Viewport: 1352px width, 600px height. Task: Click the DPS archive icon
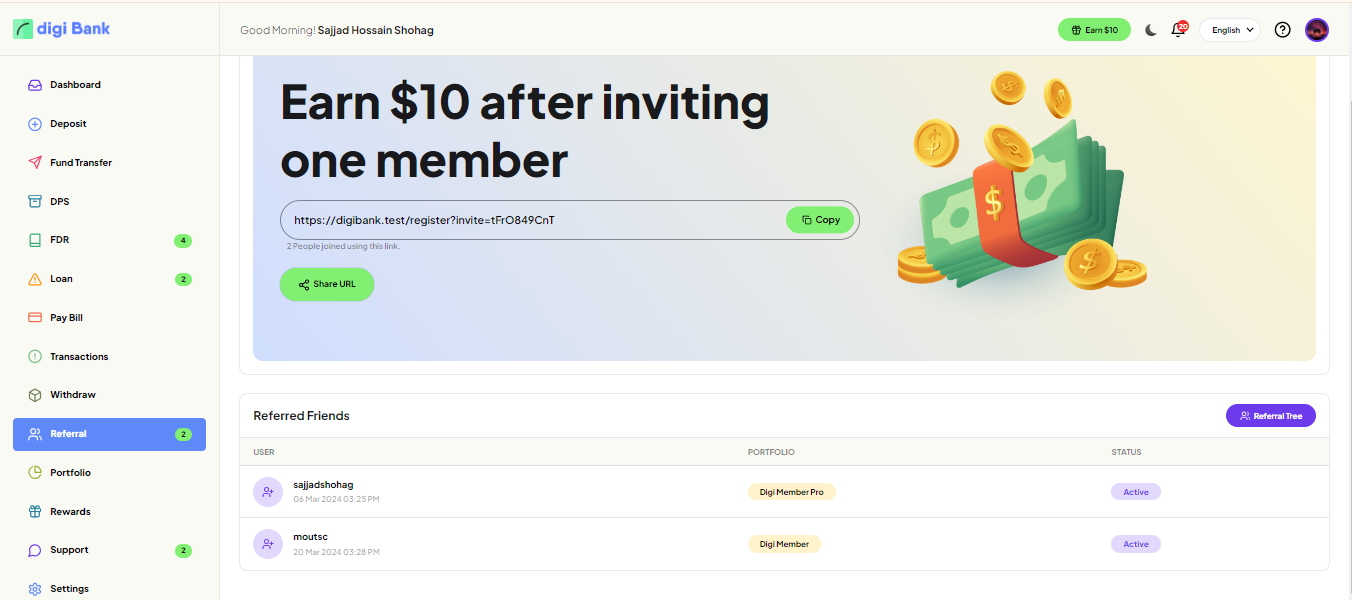point(35,201)
